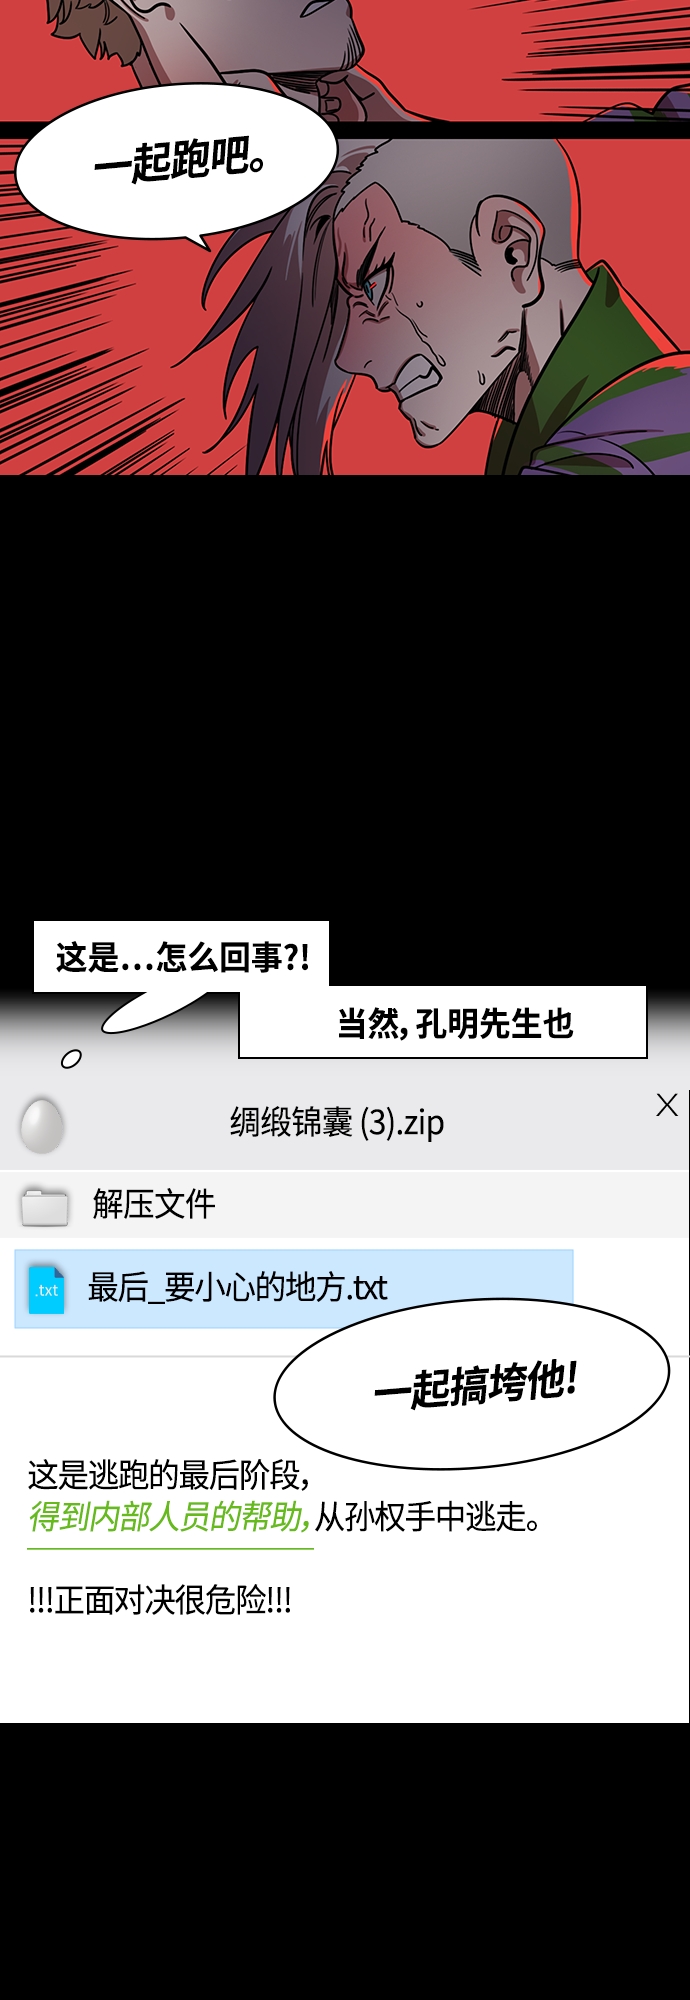
Task: Click the warning line !!!正面对决很危险!!!
Action: point(160,1600)
